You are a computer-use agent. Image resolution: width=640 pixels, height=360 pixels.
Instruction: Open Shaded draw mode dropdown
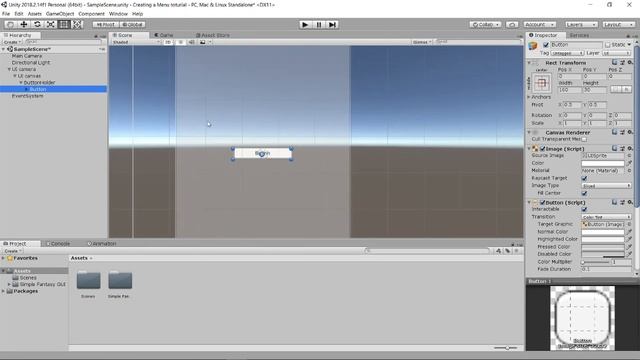point(136,42)
